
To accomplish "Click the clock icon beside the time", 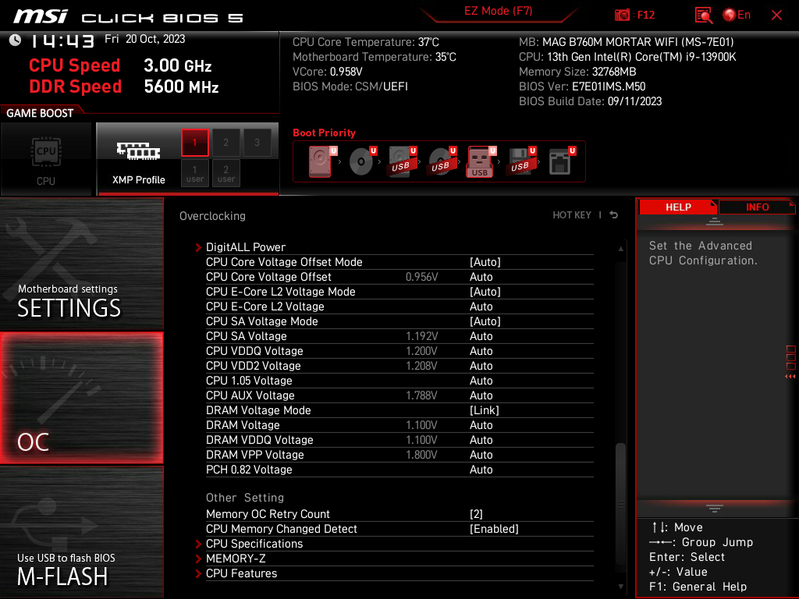I will coord(15,40).
